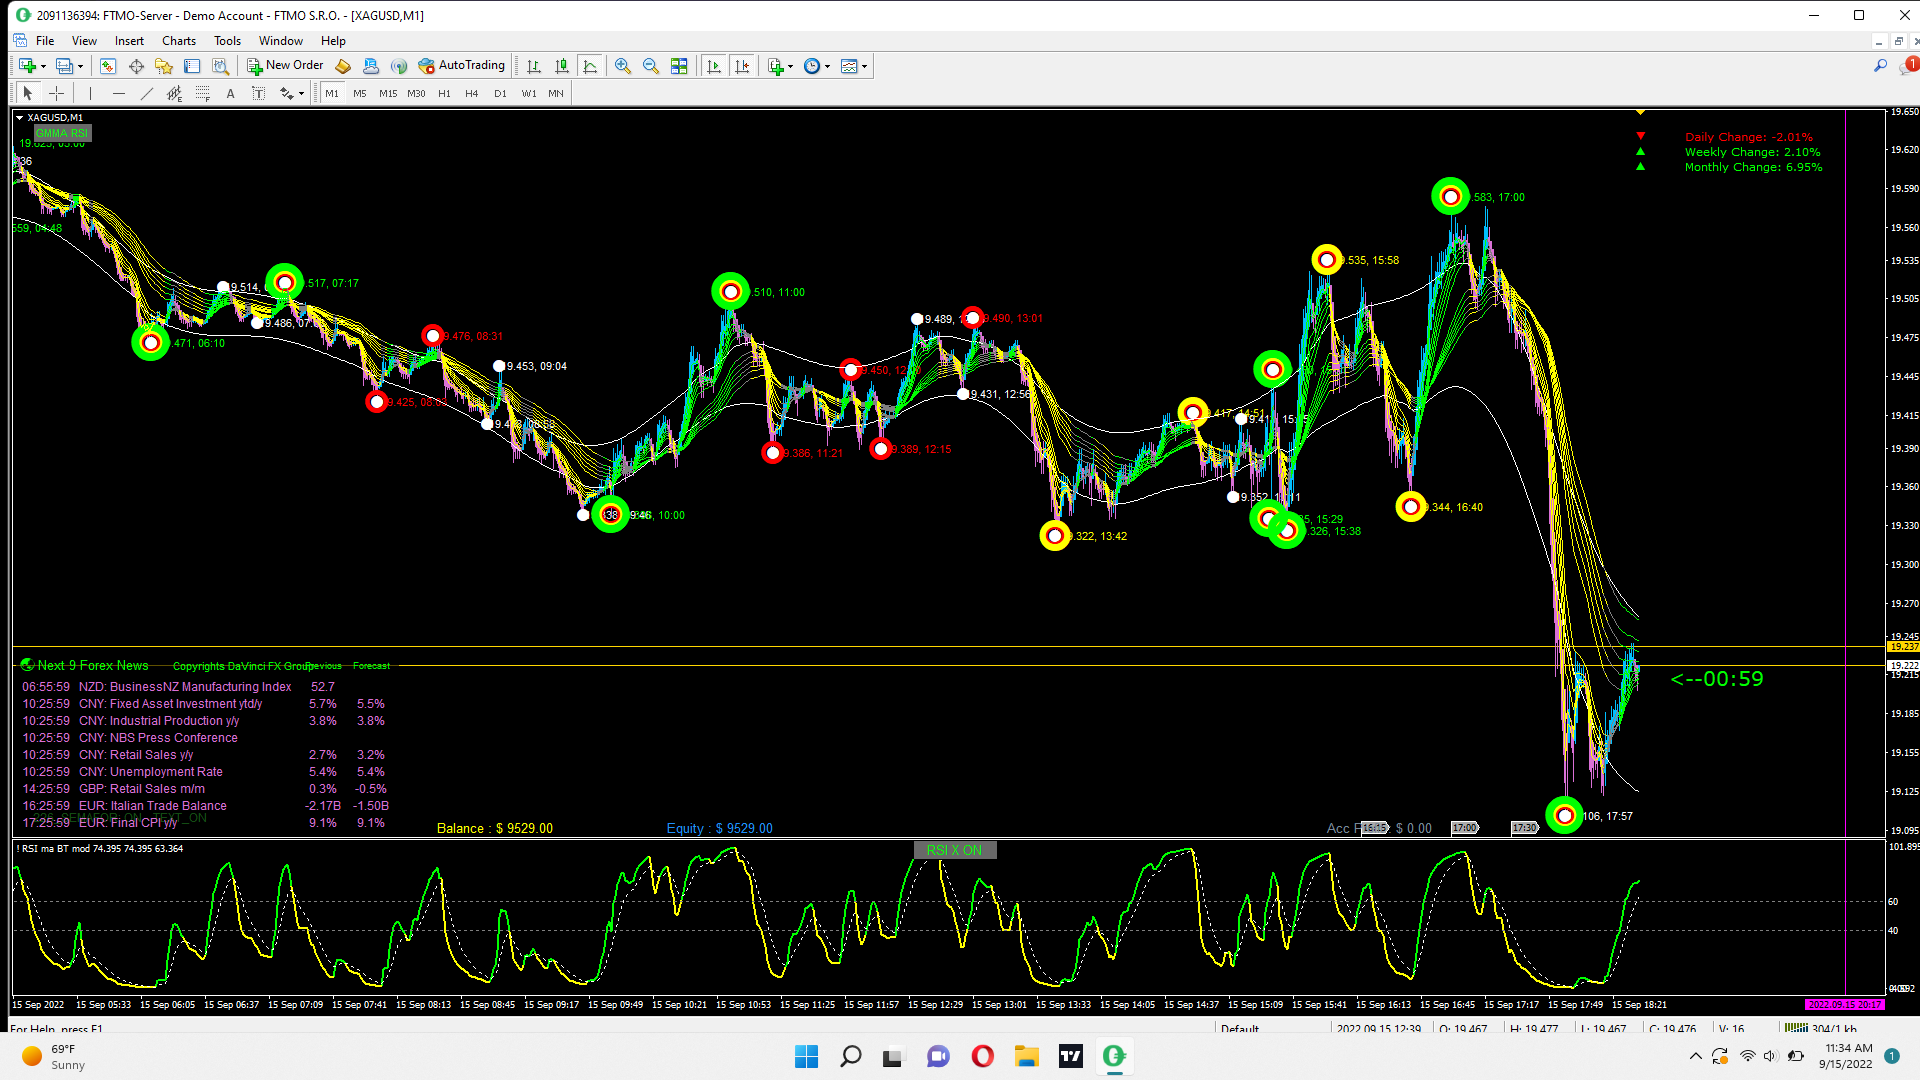Open the Charts menu
The image size is (1920, 1080).
pos(179,41)
